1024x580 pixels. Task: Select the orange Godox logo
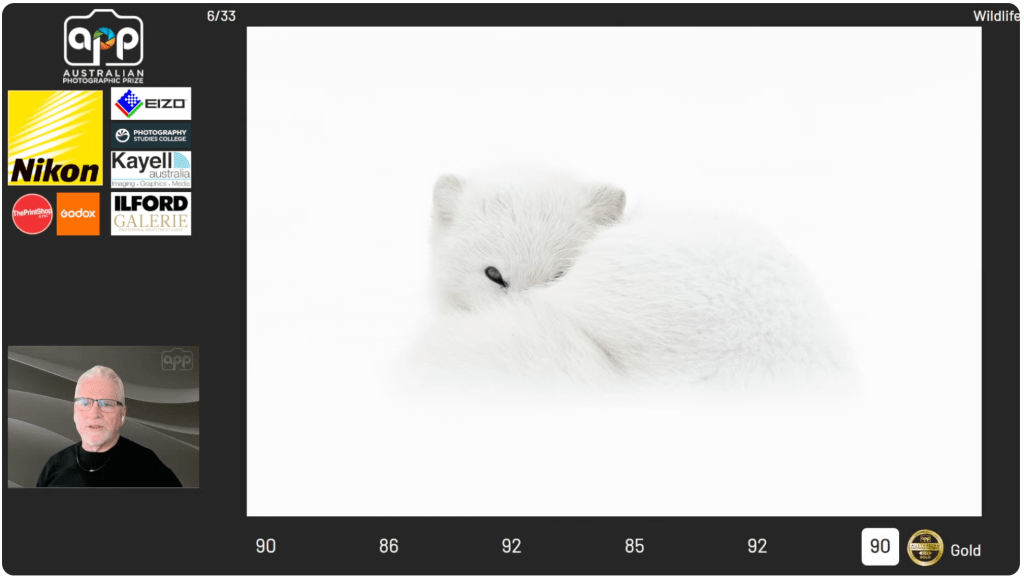(78, 214)
